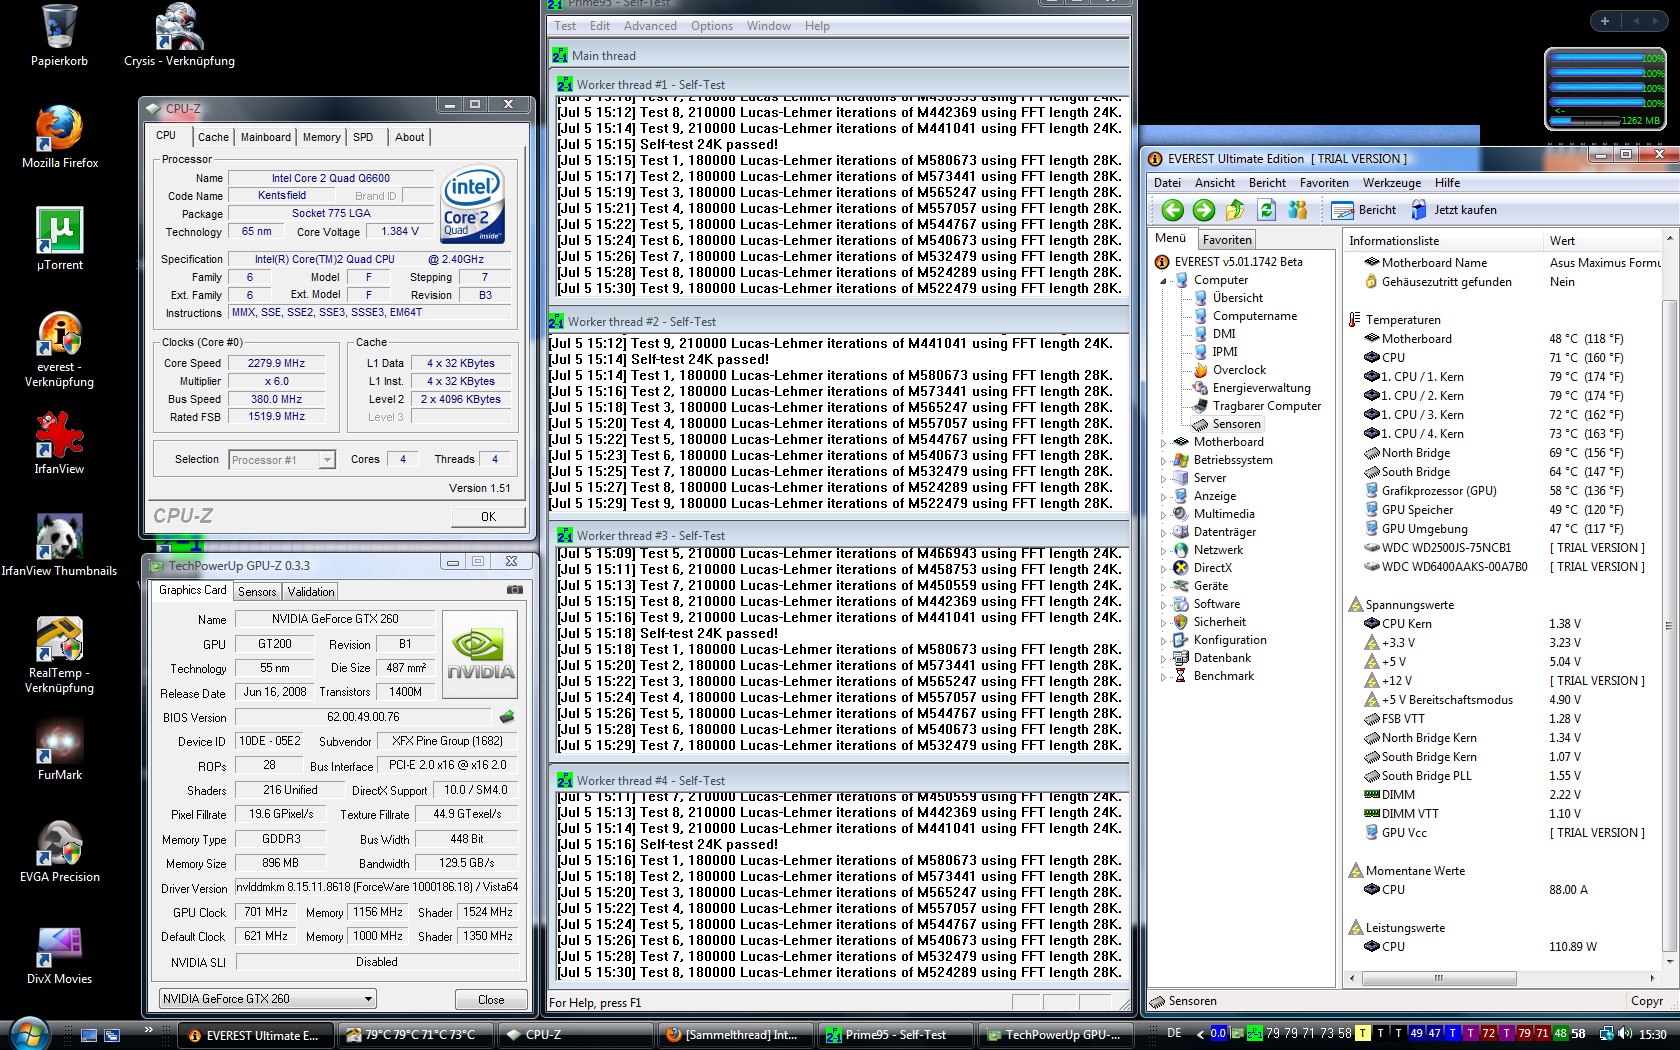Select the EVGA Precision desktop icon
Viewport: 1680px width, 1050px height.
point(60,851)
